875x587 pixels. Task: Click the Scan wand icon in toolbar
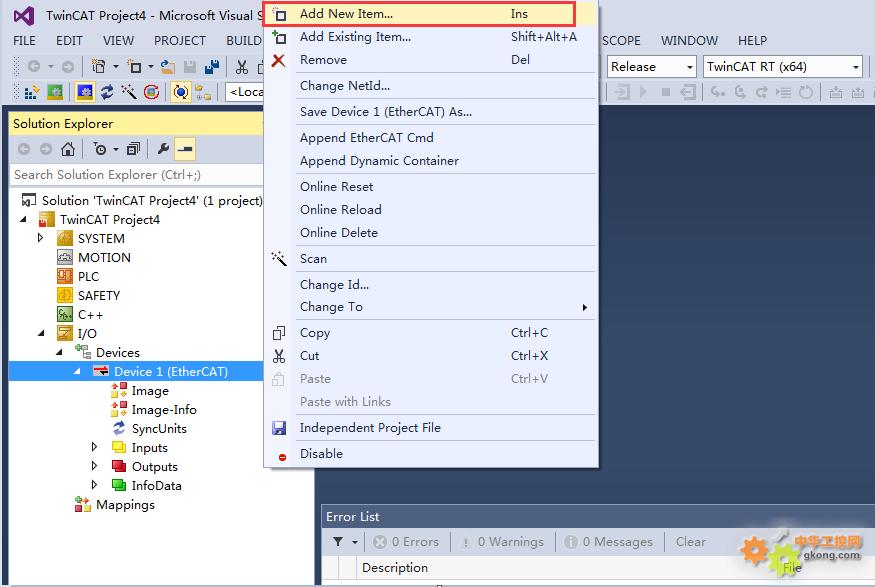pyautogui.click(x=129, y=92)
